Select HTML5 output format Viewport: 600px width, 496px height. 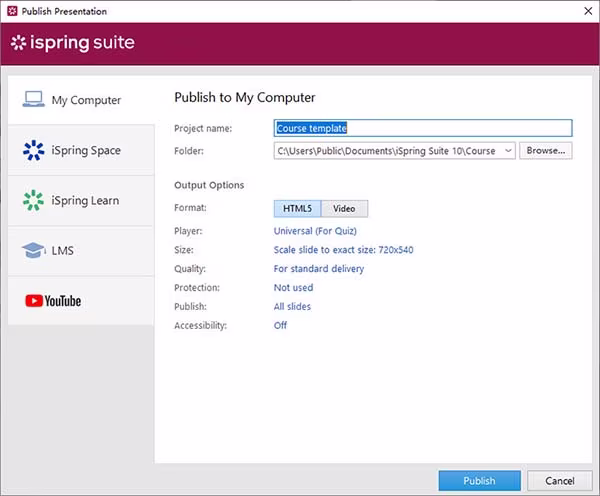[297, 209]
